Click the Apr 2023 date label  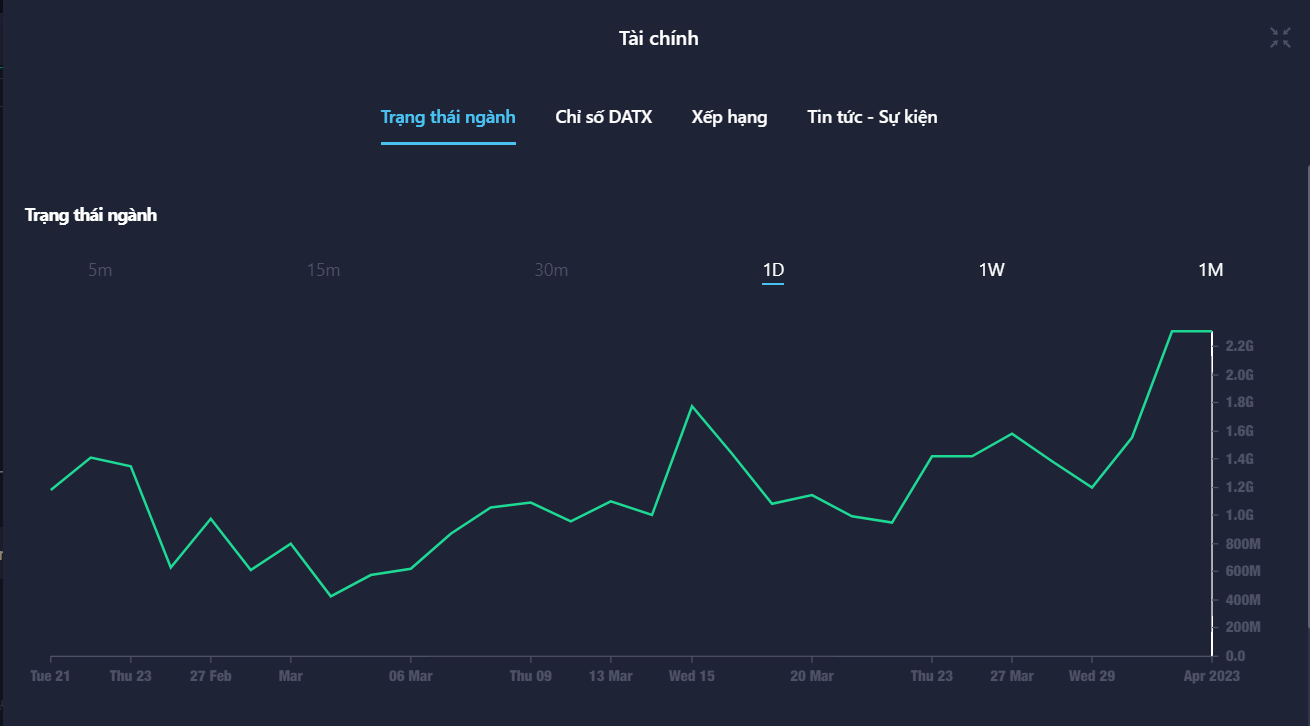(1210, 676)
